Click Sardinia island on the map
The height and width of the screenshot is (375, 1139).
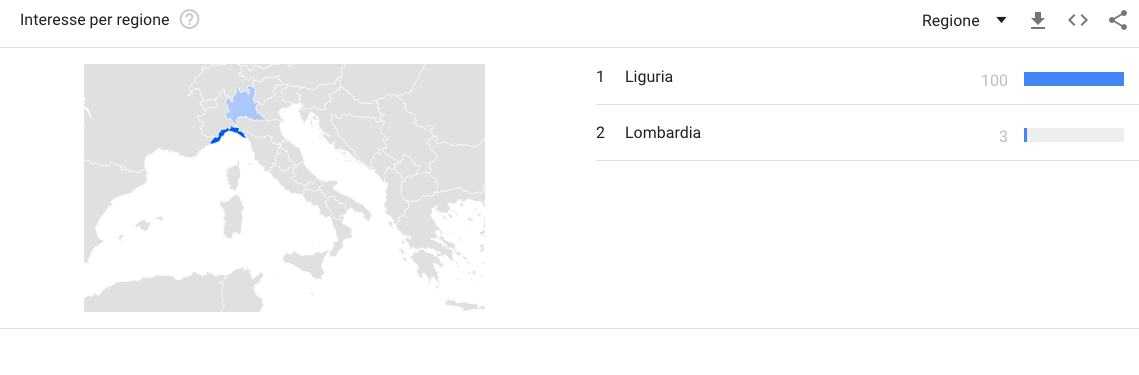click(232, 216)
